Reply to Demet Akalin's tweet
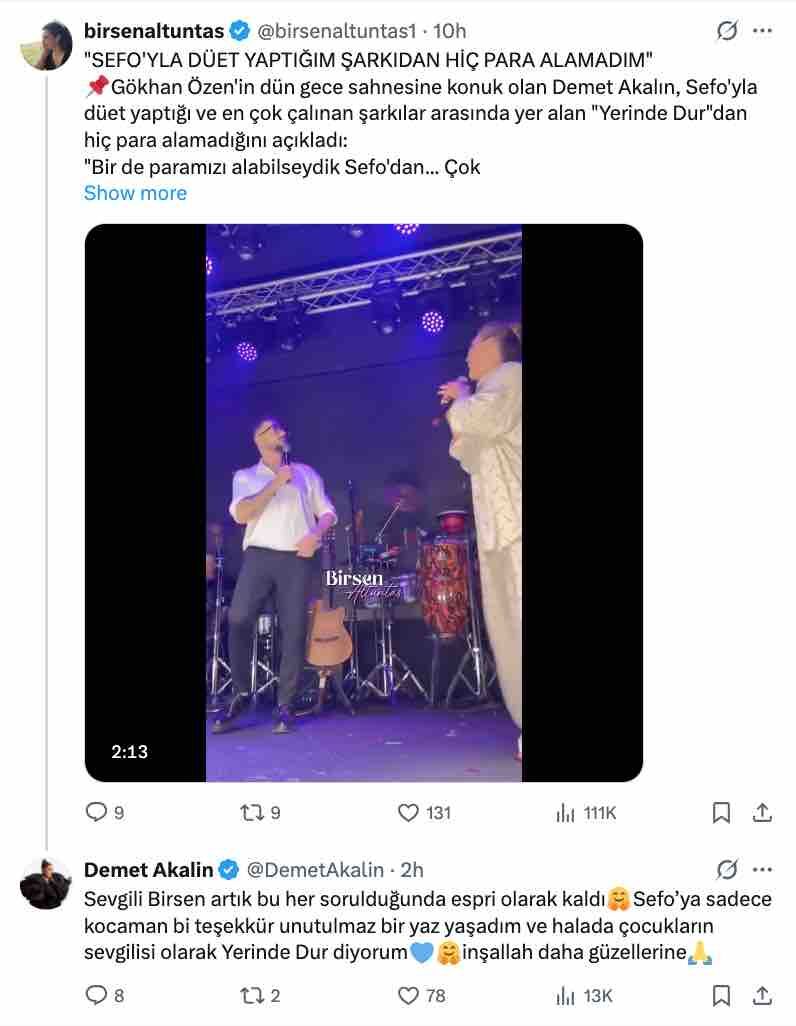Screen dimensions: 796x1026 point(96,996)
